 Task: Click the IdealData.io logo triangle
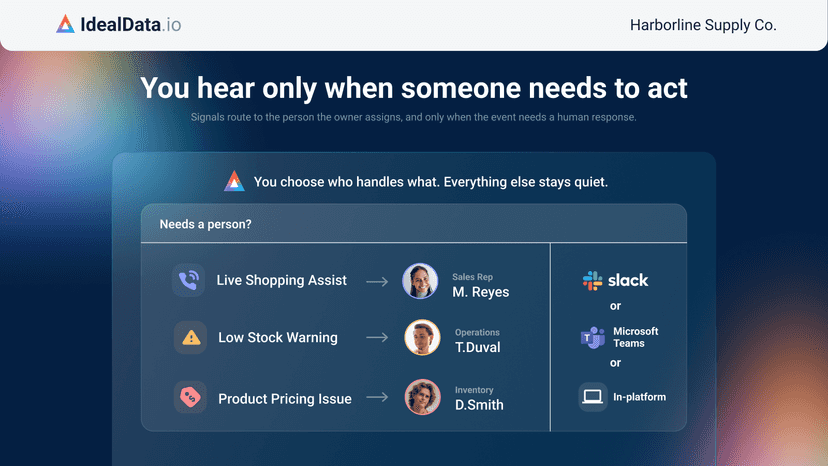65,24
